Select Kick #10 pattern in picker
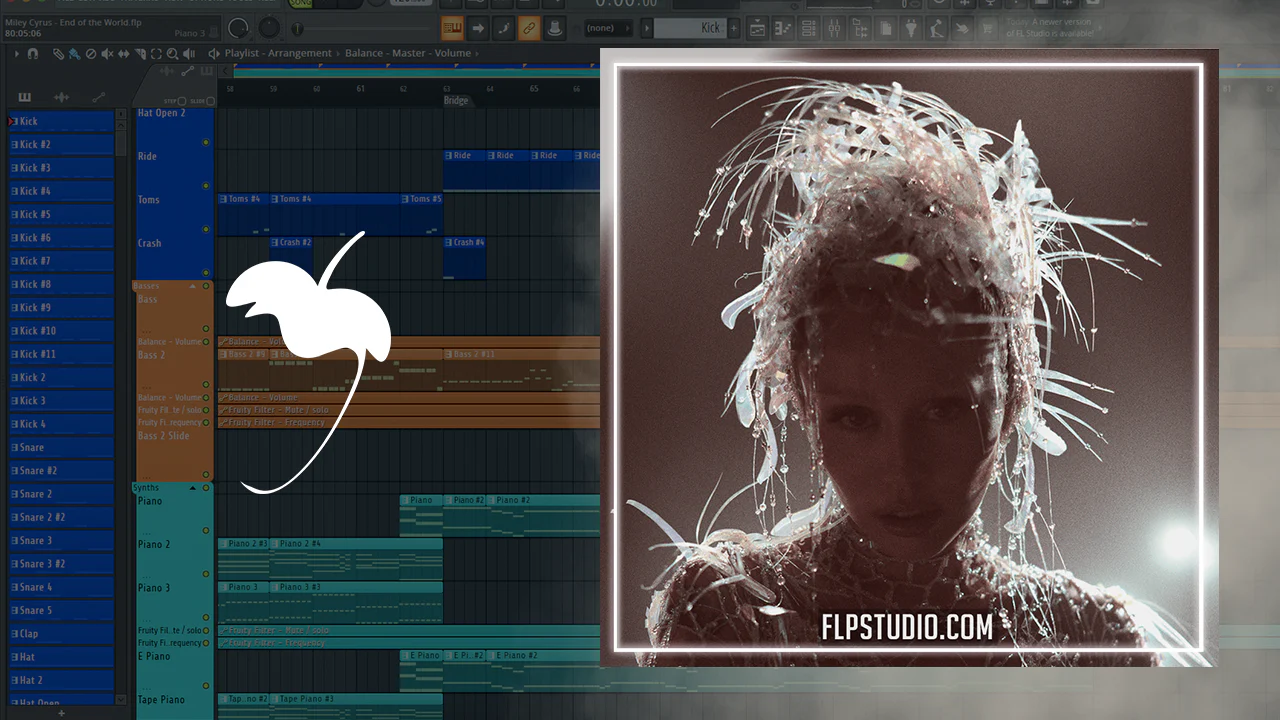Viewport: 1280px width, 720px height. (61, 331)
